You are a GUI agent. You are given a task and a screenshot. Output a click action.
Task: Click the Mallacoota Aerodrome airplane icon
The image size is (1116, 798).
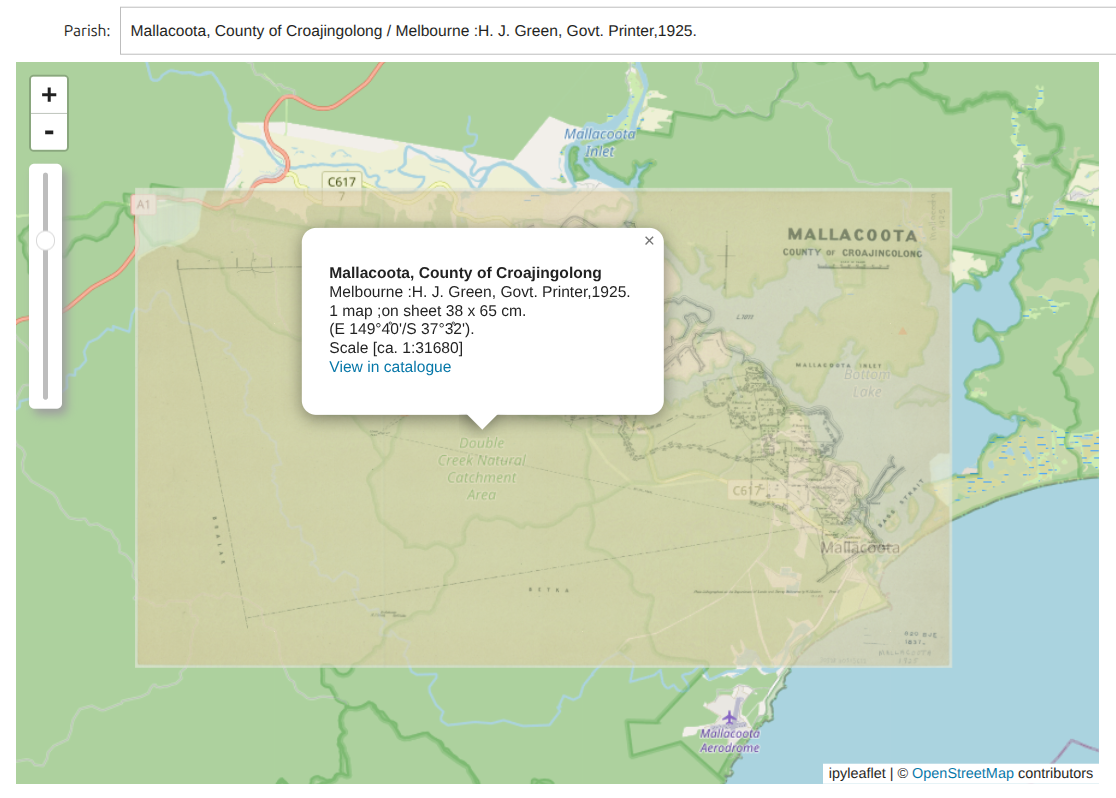730,718
